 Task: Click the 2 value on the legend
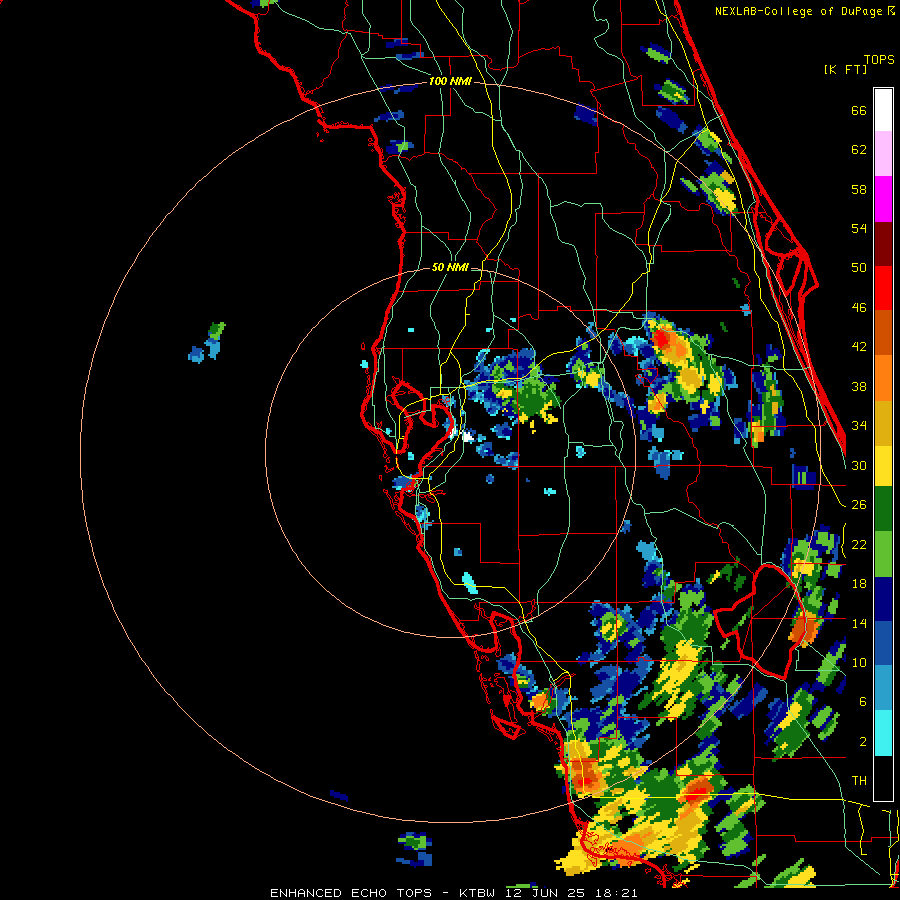click(x=863, y=741)
